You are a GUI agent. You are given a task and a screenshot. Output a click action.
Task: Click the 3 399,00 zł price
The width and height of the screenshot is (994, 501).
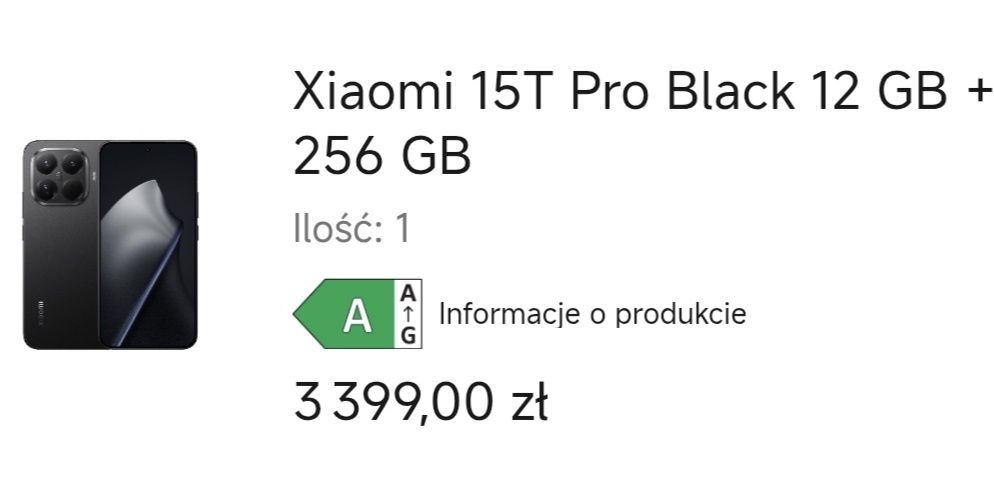[x=420, y=402]
